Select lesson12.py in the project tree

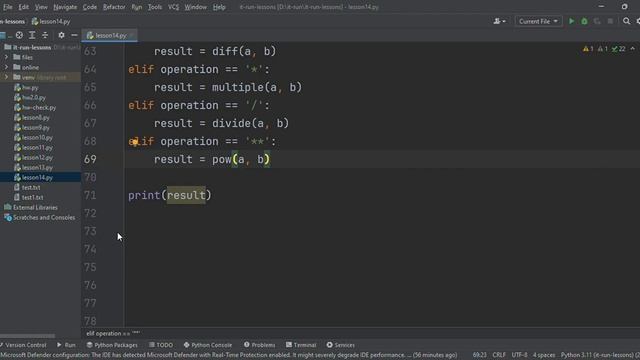pos(33,158)
